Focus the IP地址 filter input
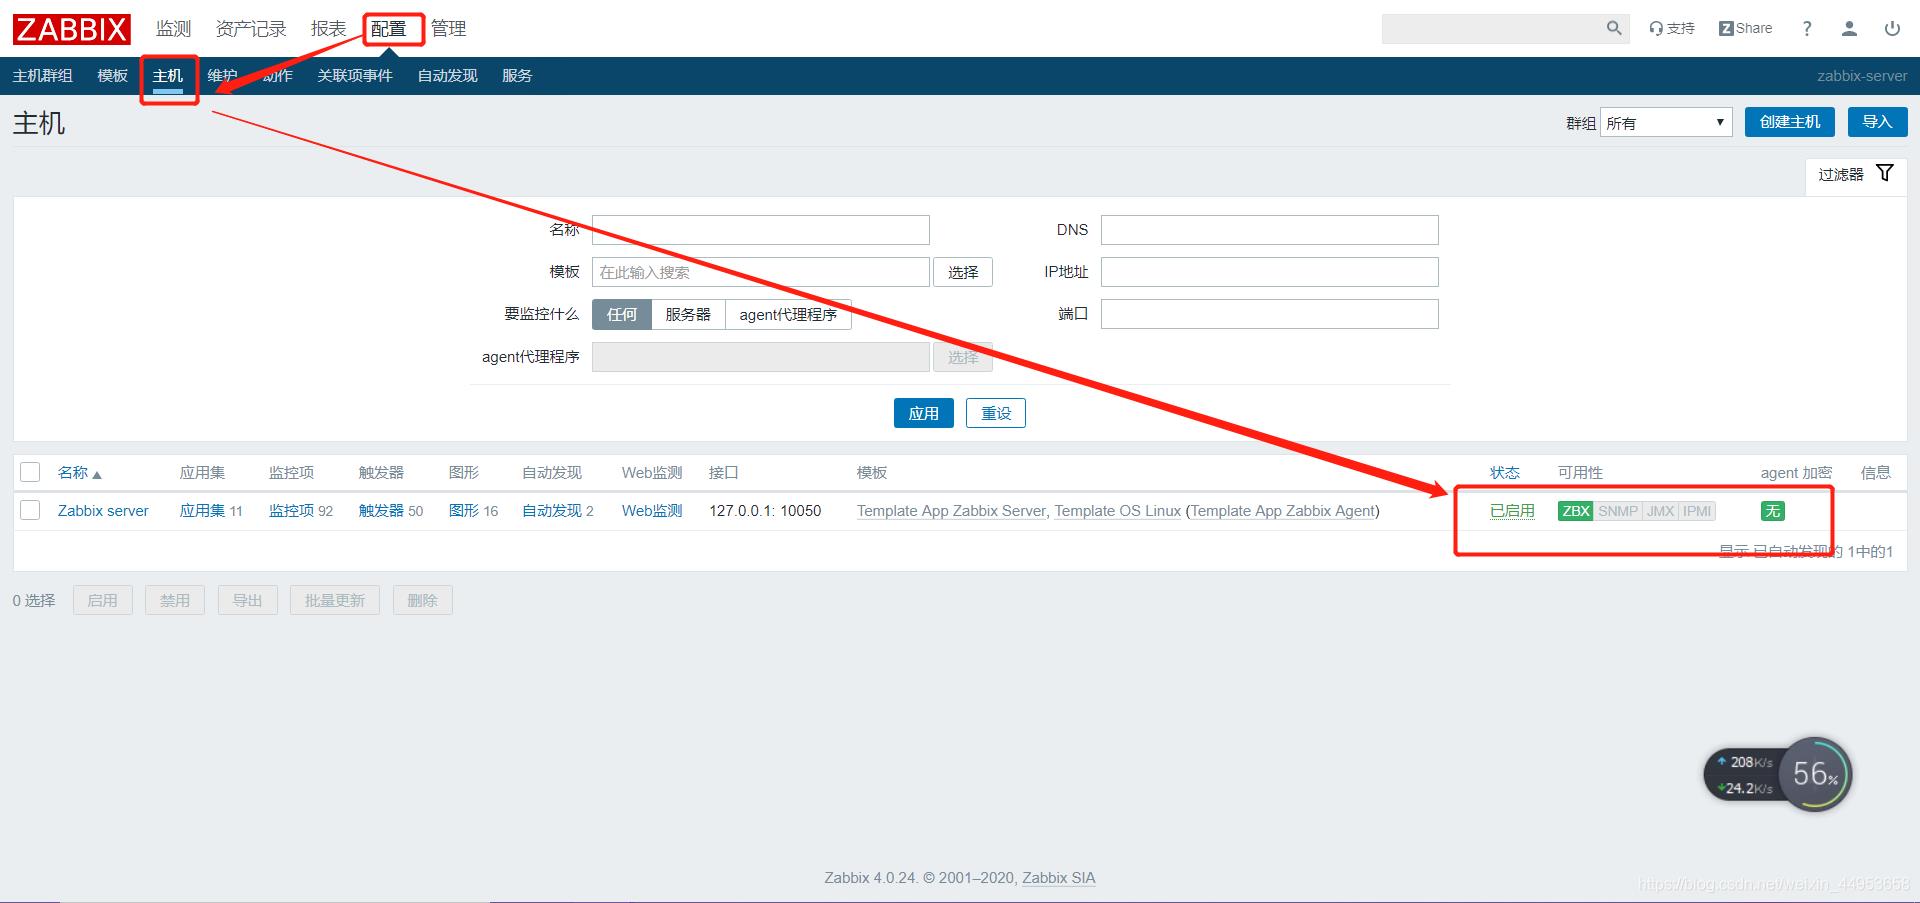The image size is (1920, 903). tap(1270, 272)
